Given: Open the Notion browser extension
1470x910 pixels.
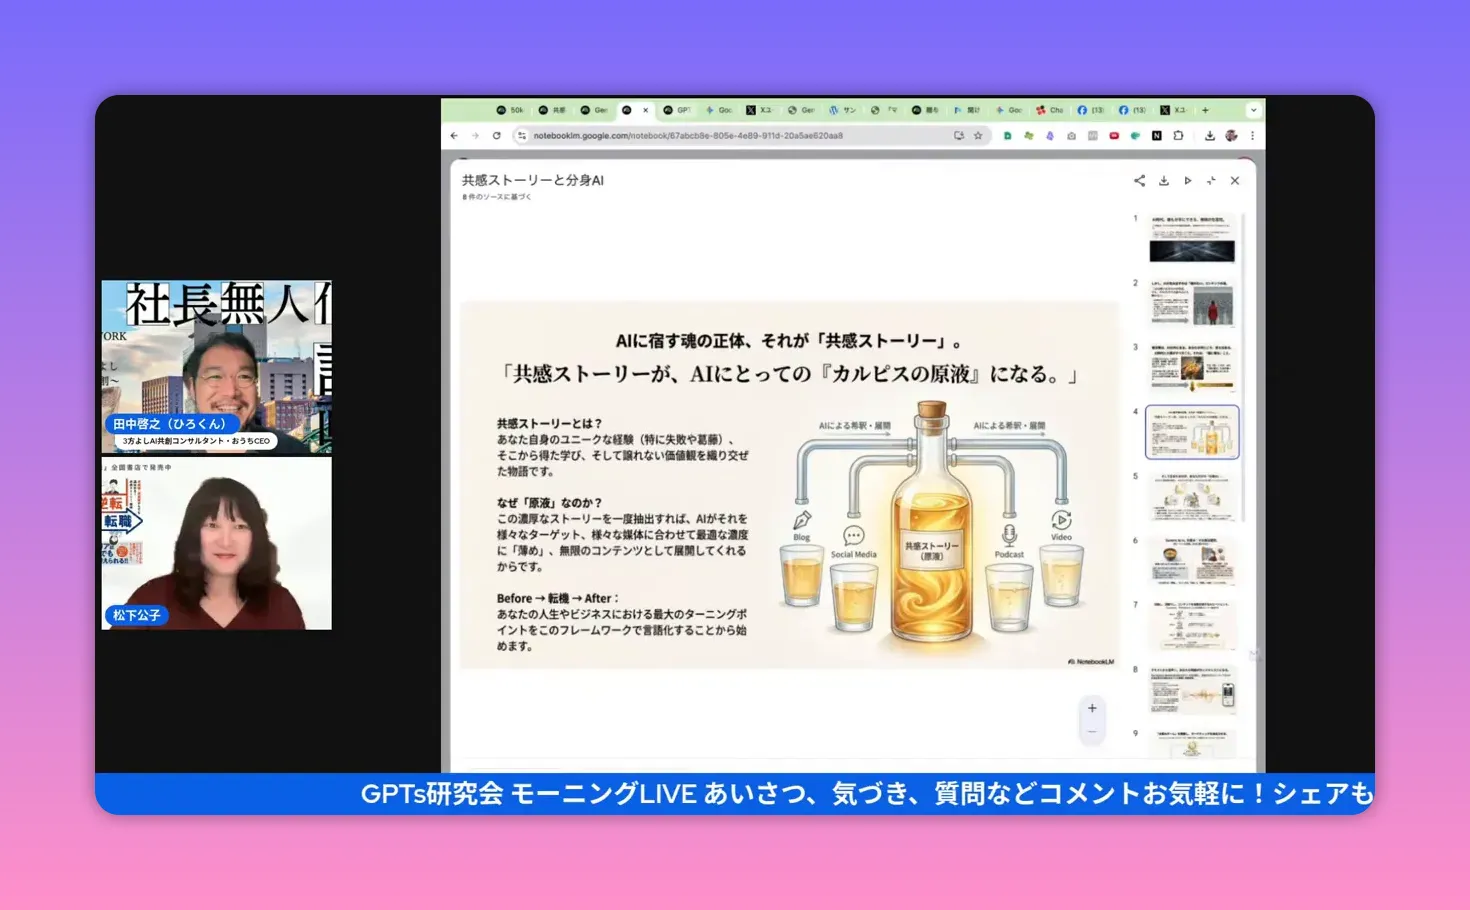Looking at the screenshot, I should coord(1157,136).
